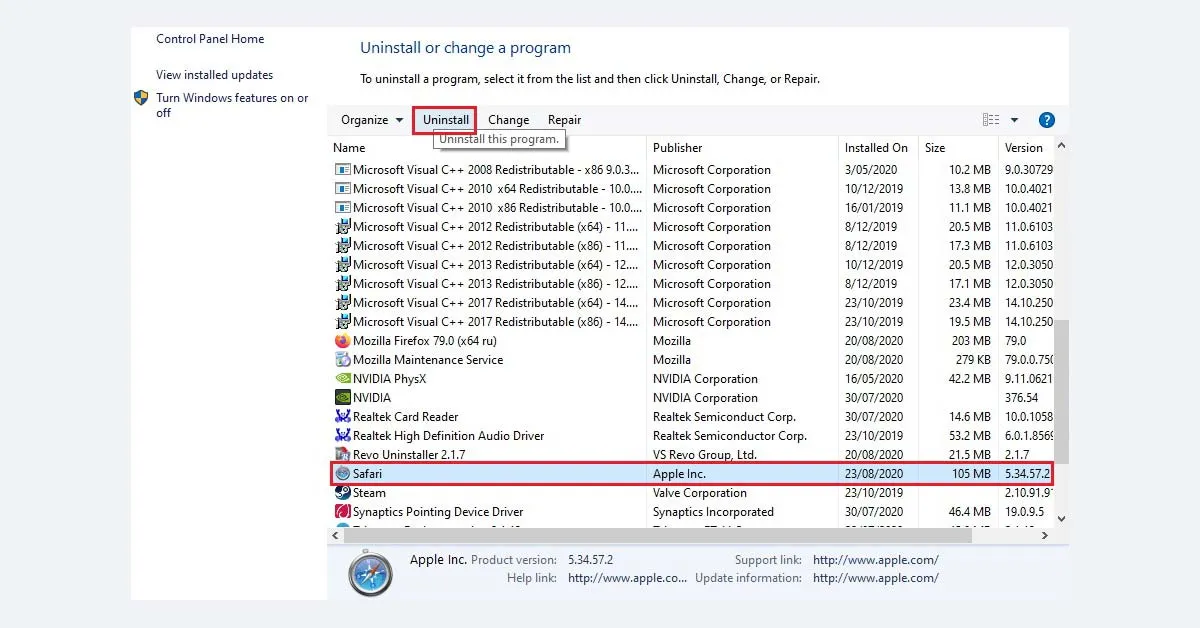Expand the view options dropdown arrow

point(1014,120)
